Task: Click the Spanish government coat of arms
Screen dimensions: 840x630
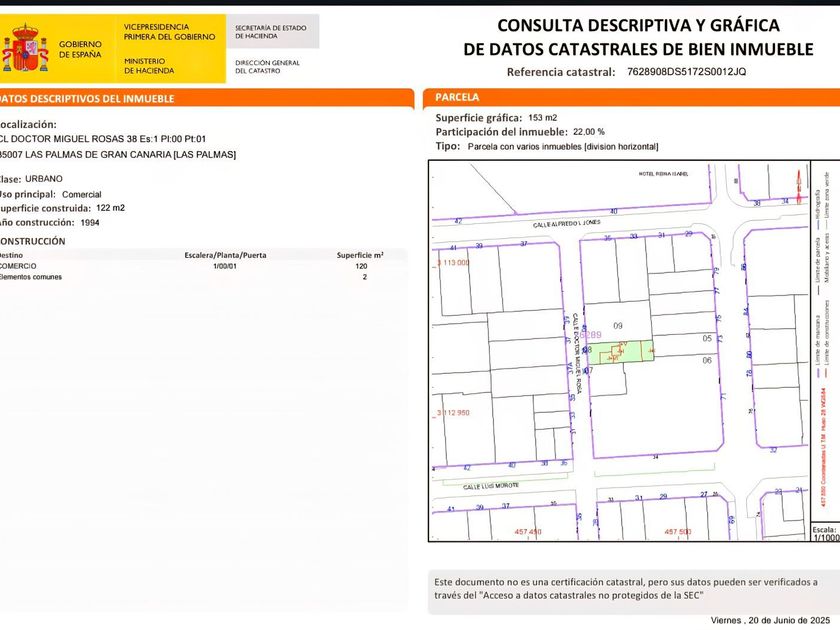Action: (25, 48)
